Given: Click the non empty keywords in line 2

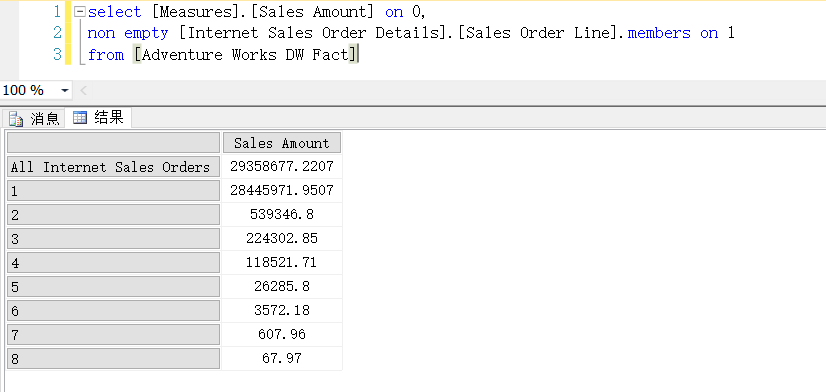Looking at the screenshot, I should (x=127, y=33).
